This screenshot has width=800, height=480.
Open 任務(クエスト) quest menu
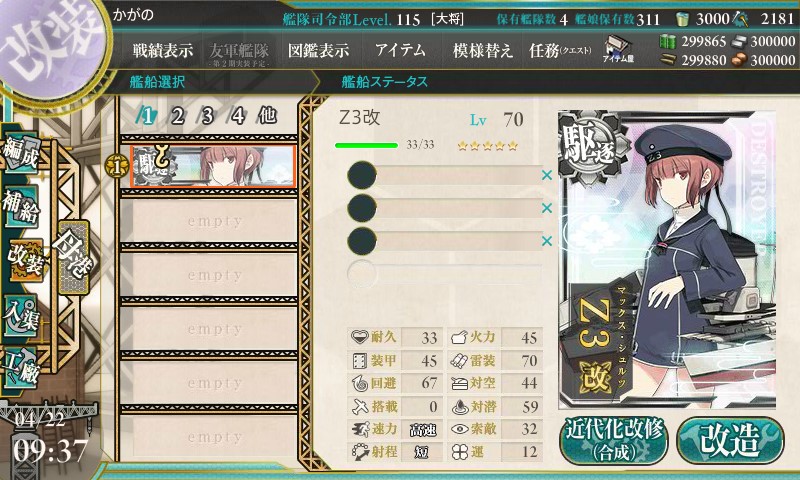point(560,50)
